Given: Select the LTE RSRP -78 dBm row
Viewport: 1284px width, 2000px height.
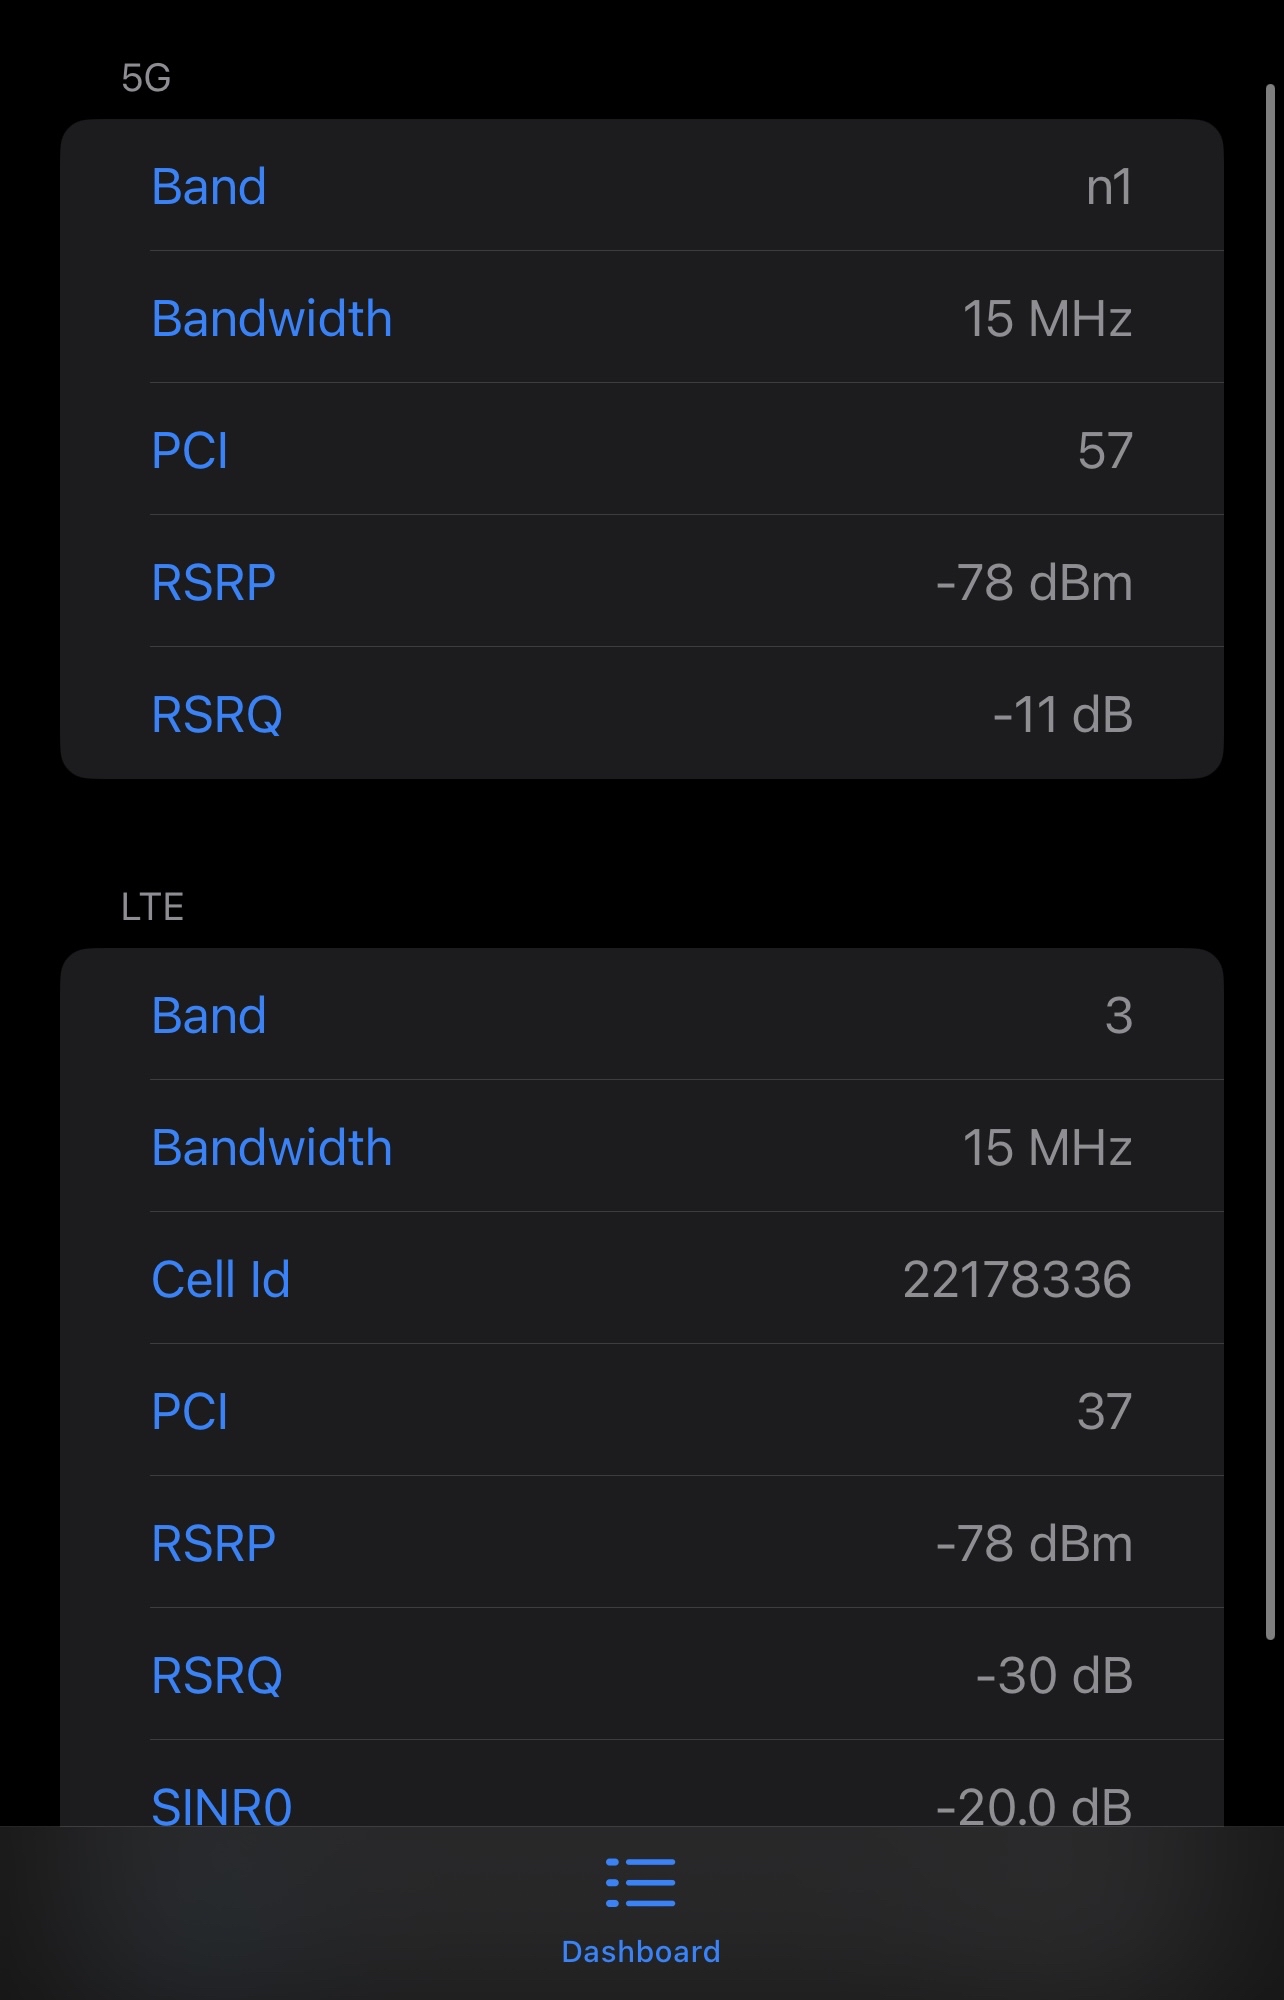Looking at the screenshot, I should [x=642, y=1543].
